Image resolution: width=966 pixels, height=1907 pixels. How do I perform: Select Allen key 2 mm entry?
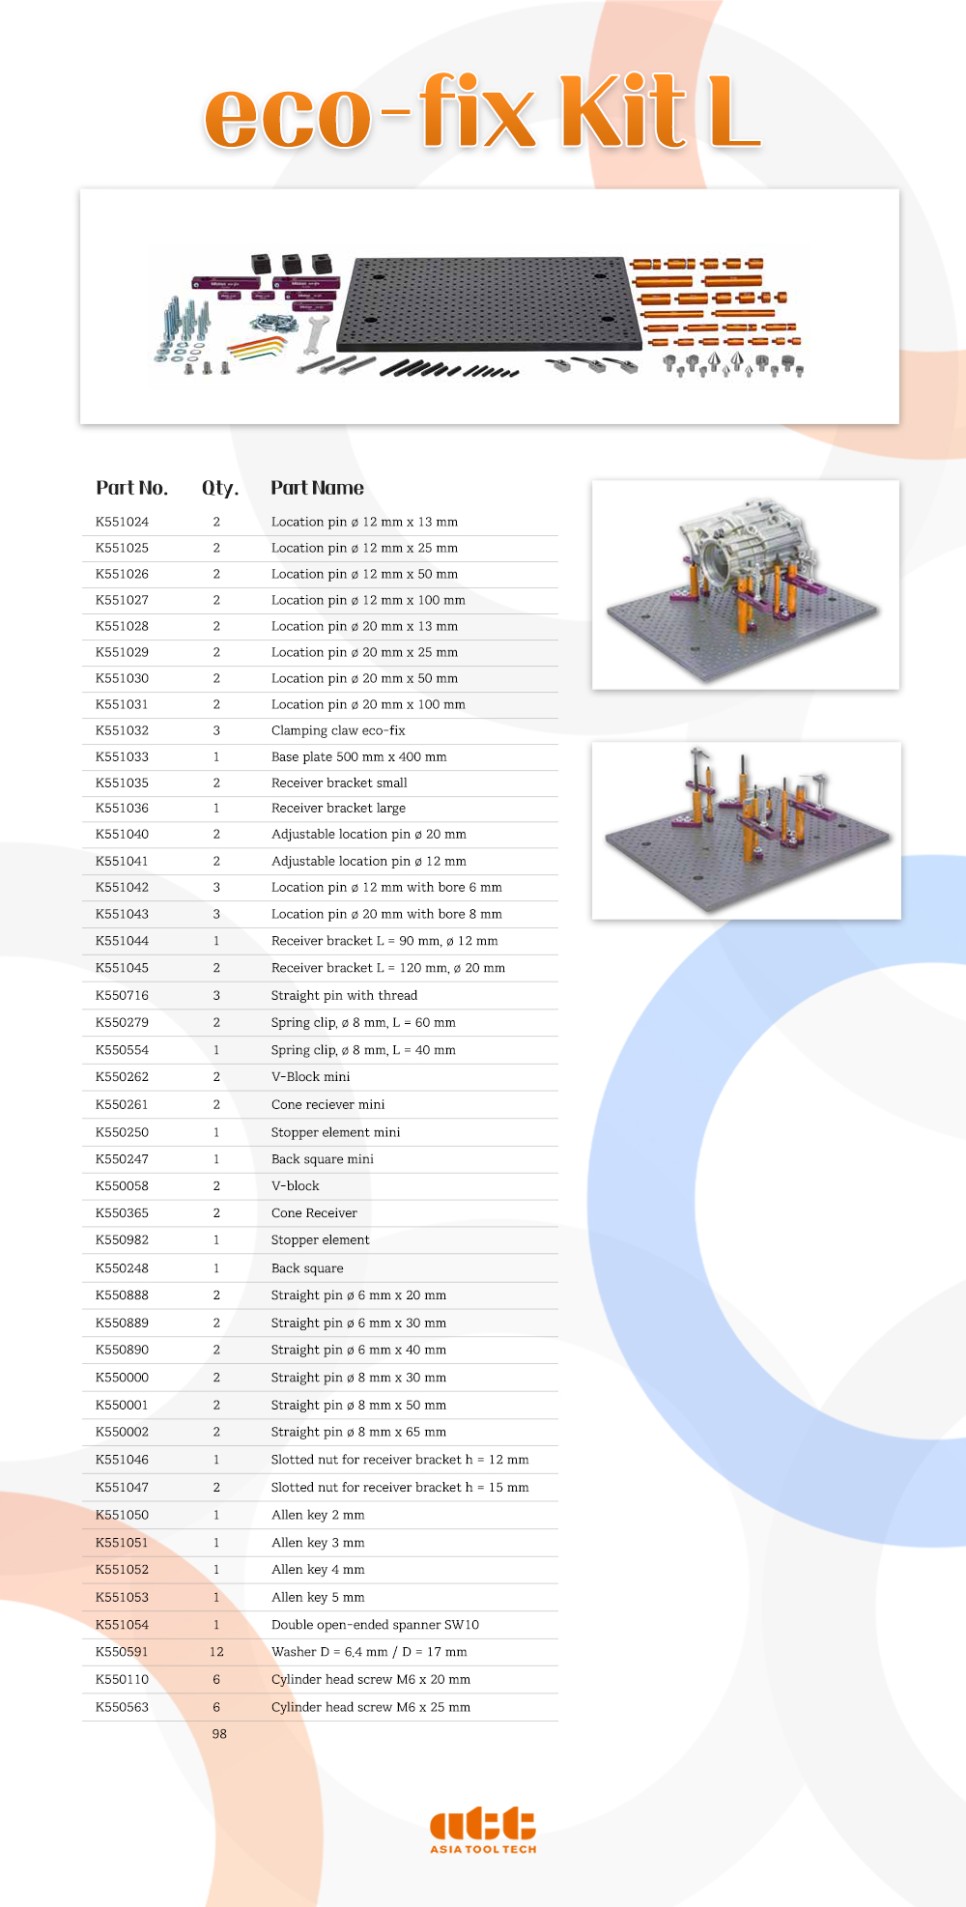coord(318,1515)
